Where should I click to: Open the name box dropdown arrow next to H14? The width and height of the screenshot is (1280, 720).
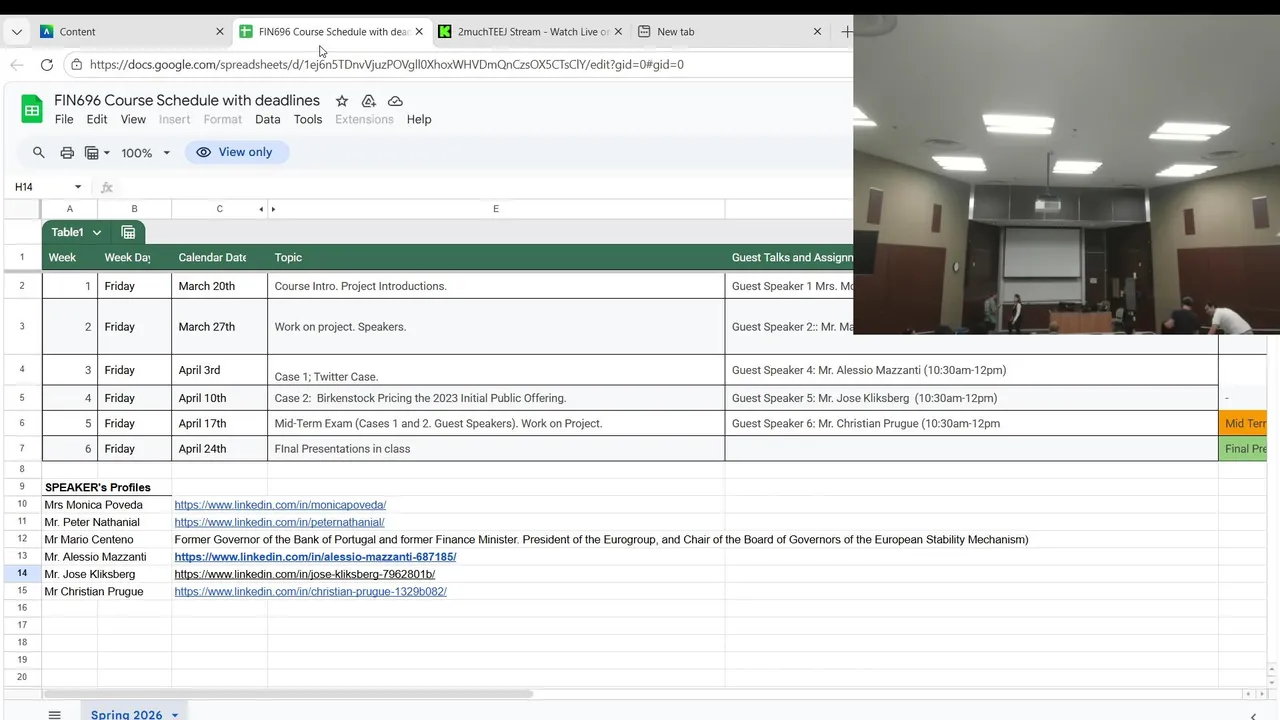(78, 187)
